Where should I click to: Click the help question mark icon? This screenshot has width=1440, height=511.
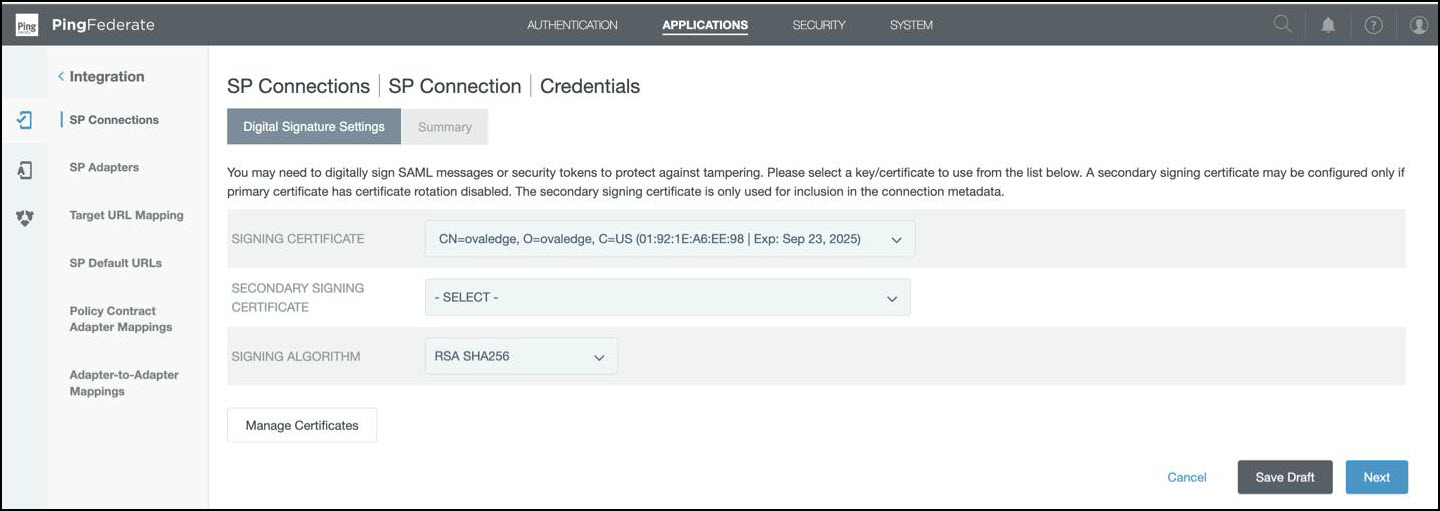(x=1373, y=25)
